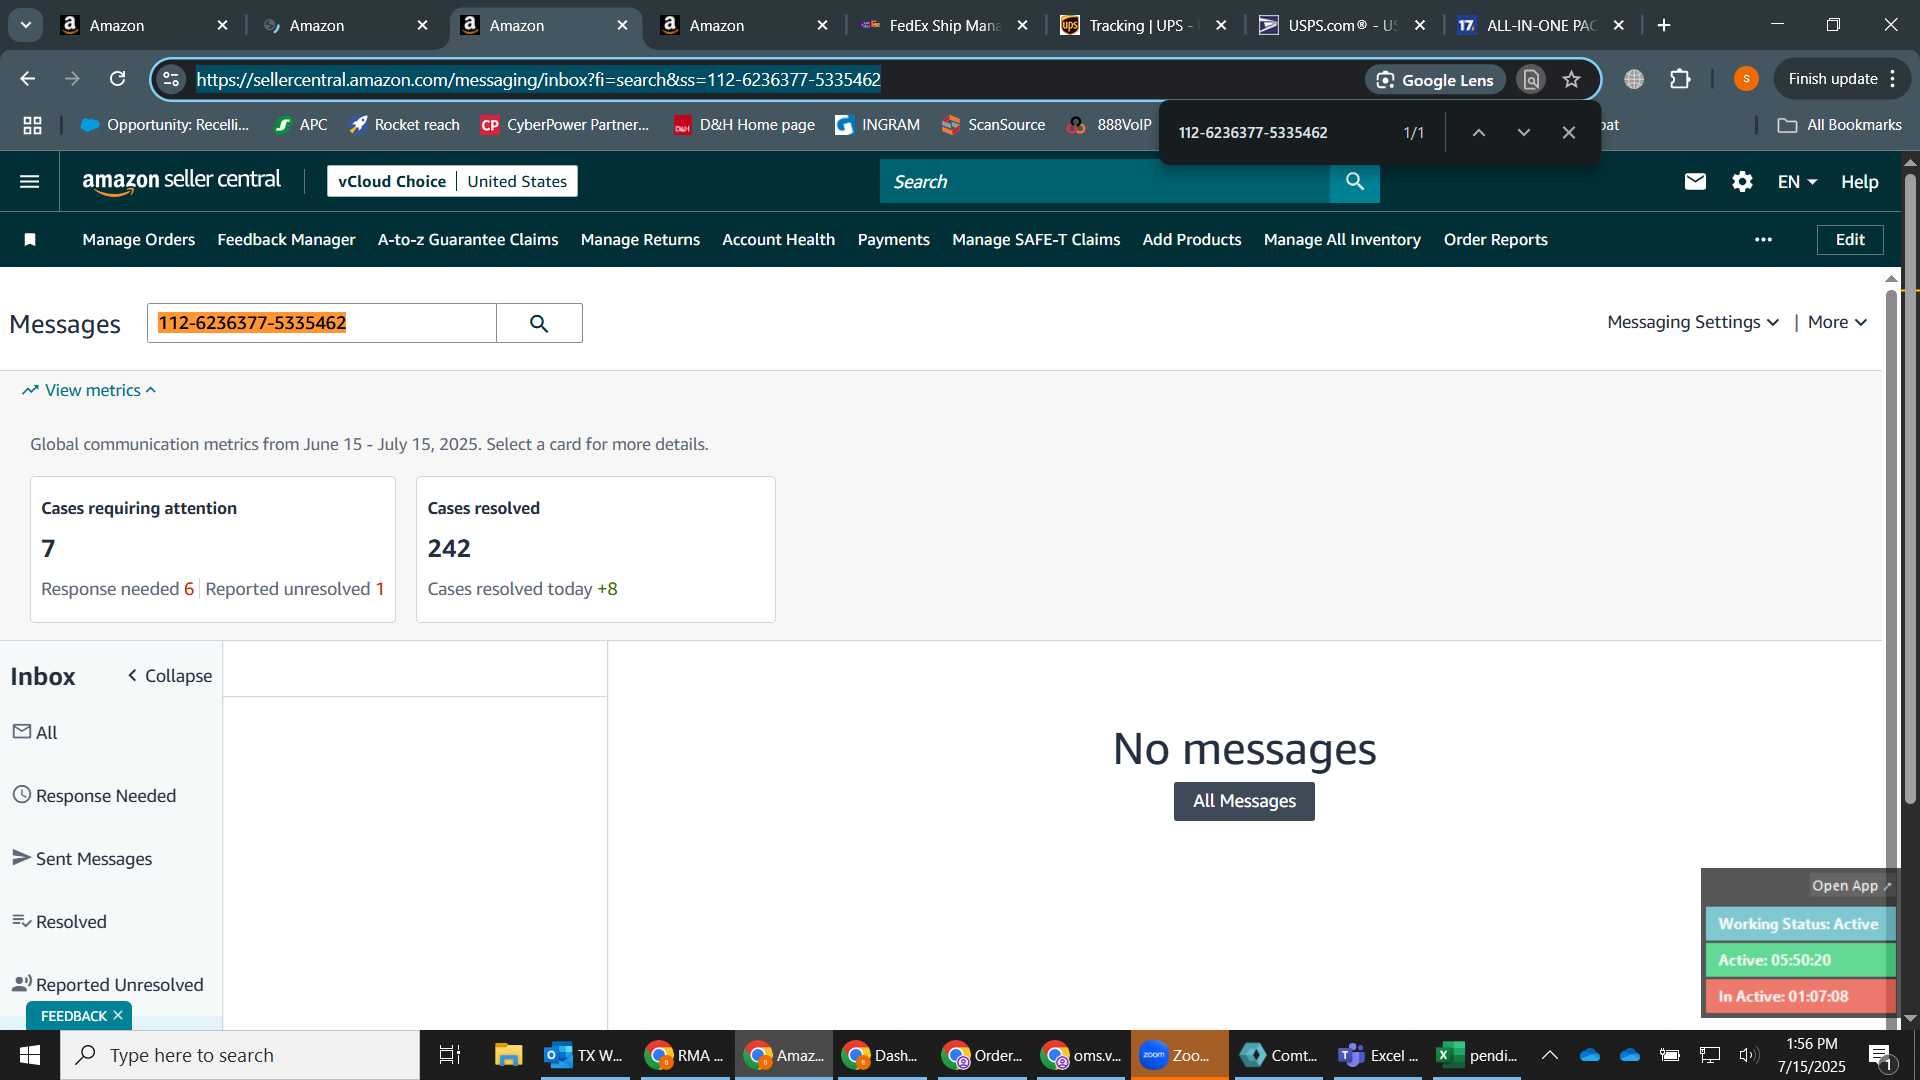
Task: Click the messages search input with order ID
Action: point(322,323)
